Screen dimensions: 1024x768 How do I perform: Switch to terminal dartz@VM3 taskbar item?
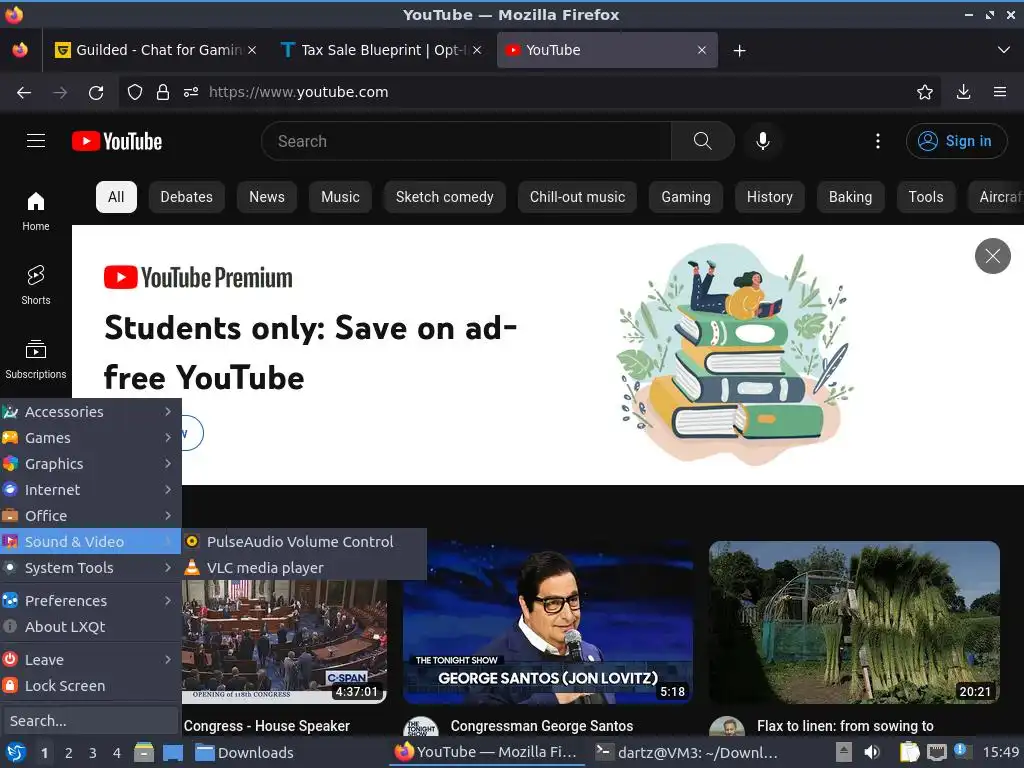pyautogui.click(x=687, y=753)
